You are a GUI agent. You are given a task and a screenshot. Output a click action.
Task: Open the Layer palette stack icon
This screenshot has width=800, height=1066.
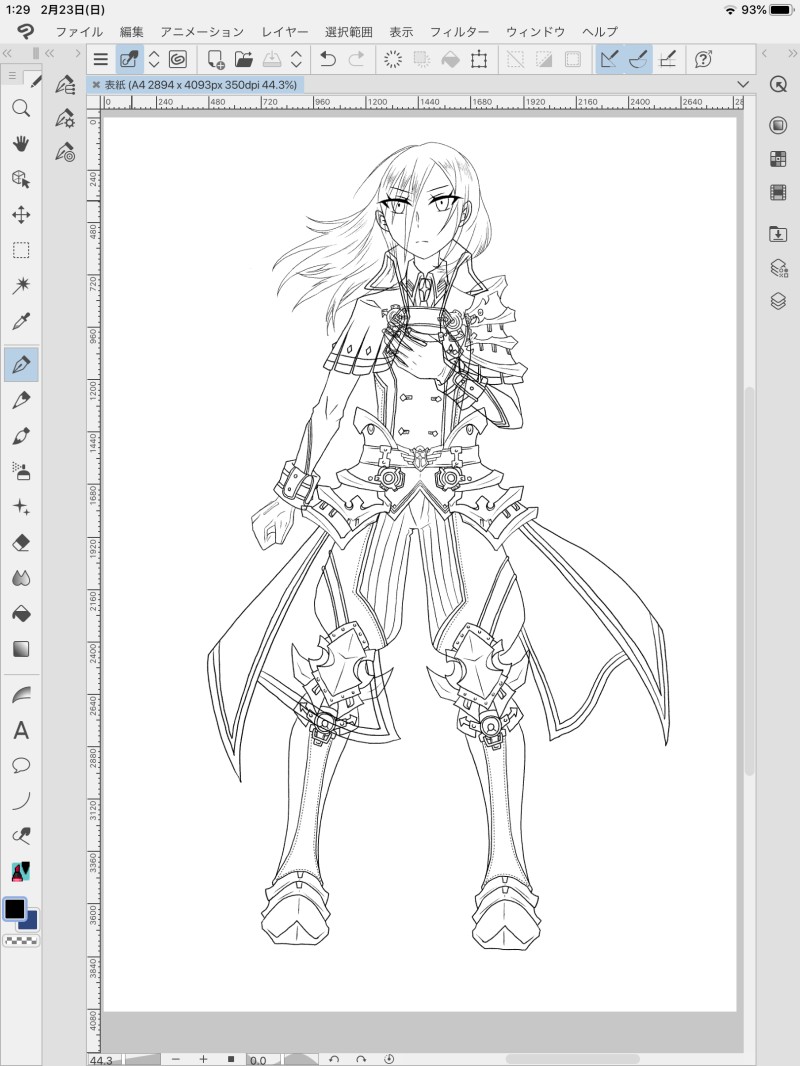pos(778,301)
